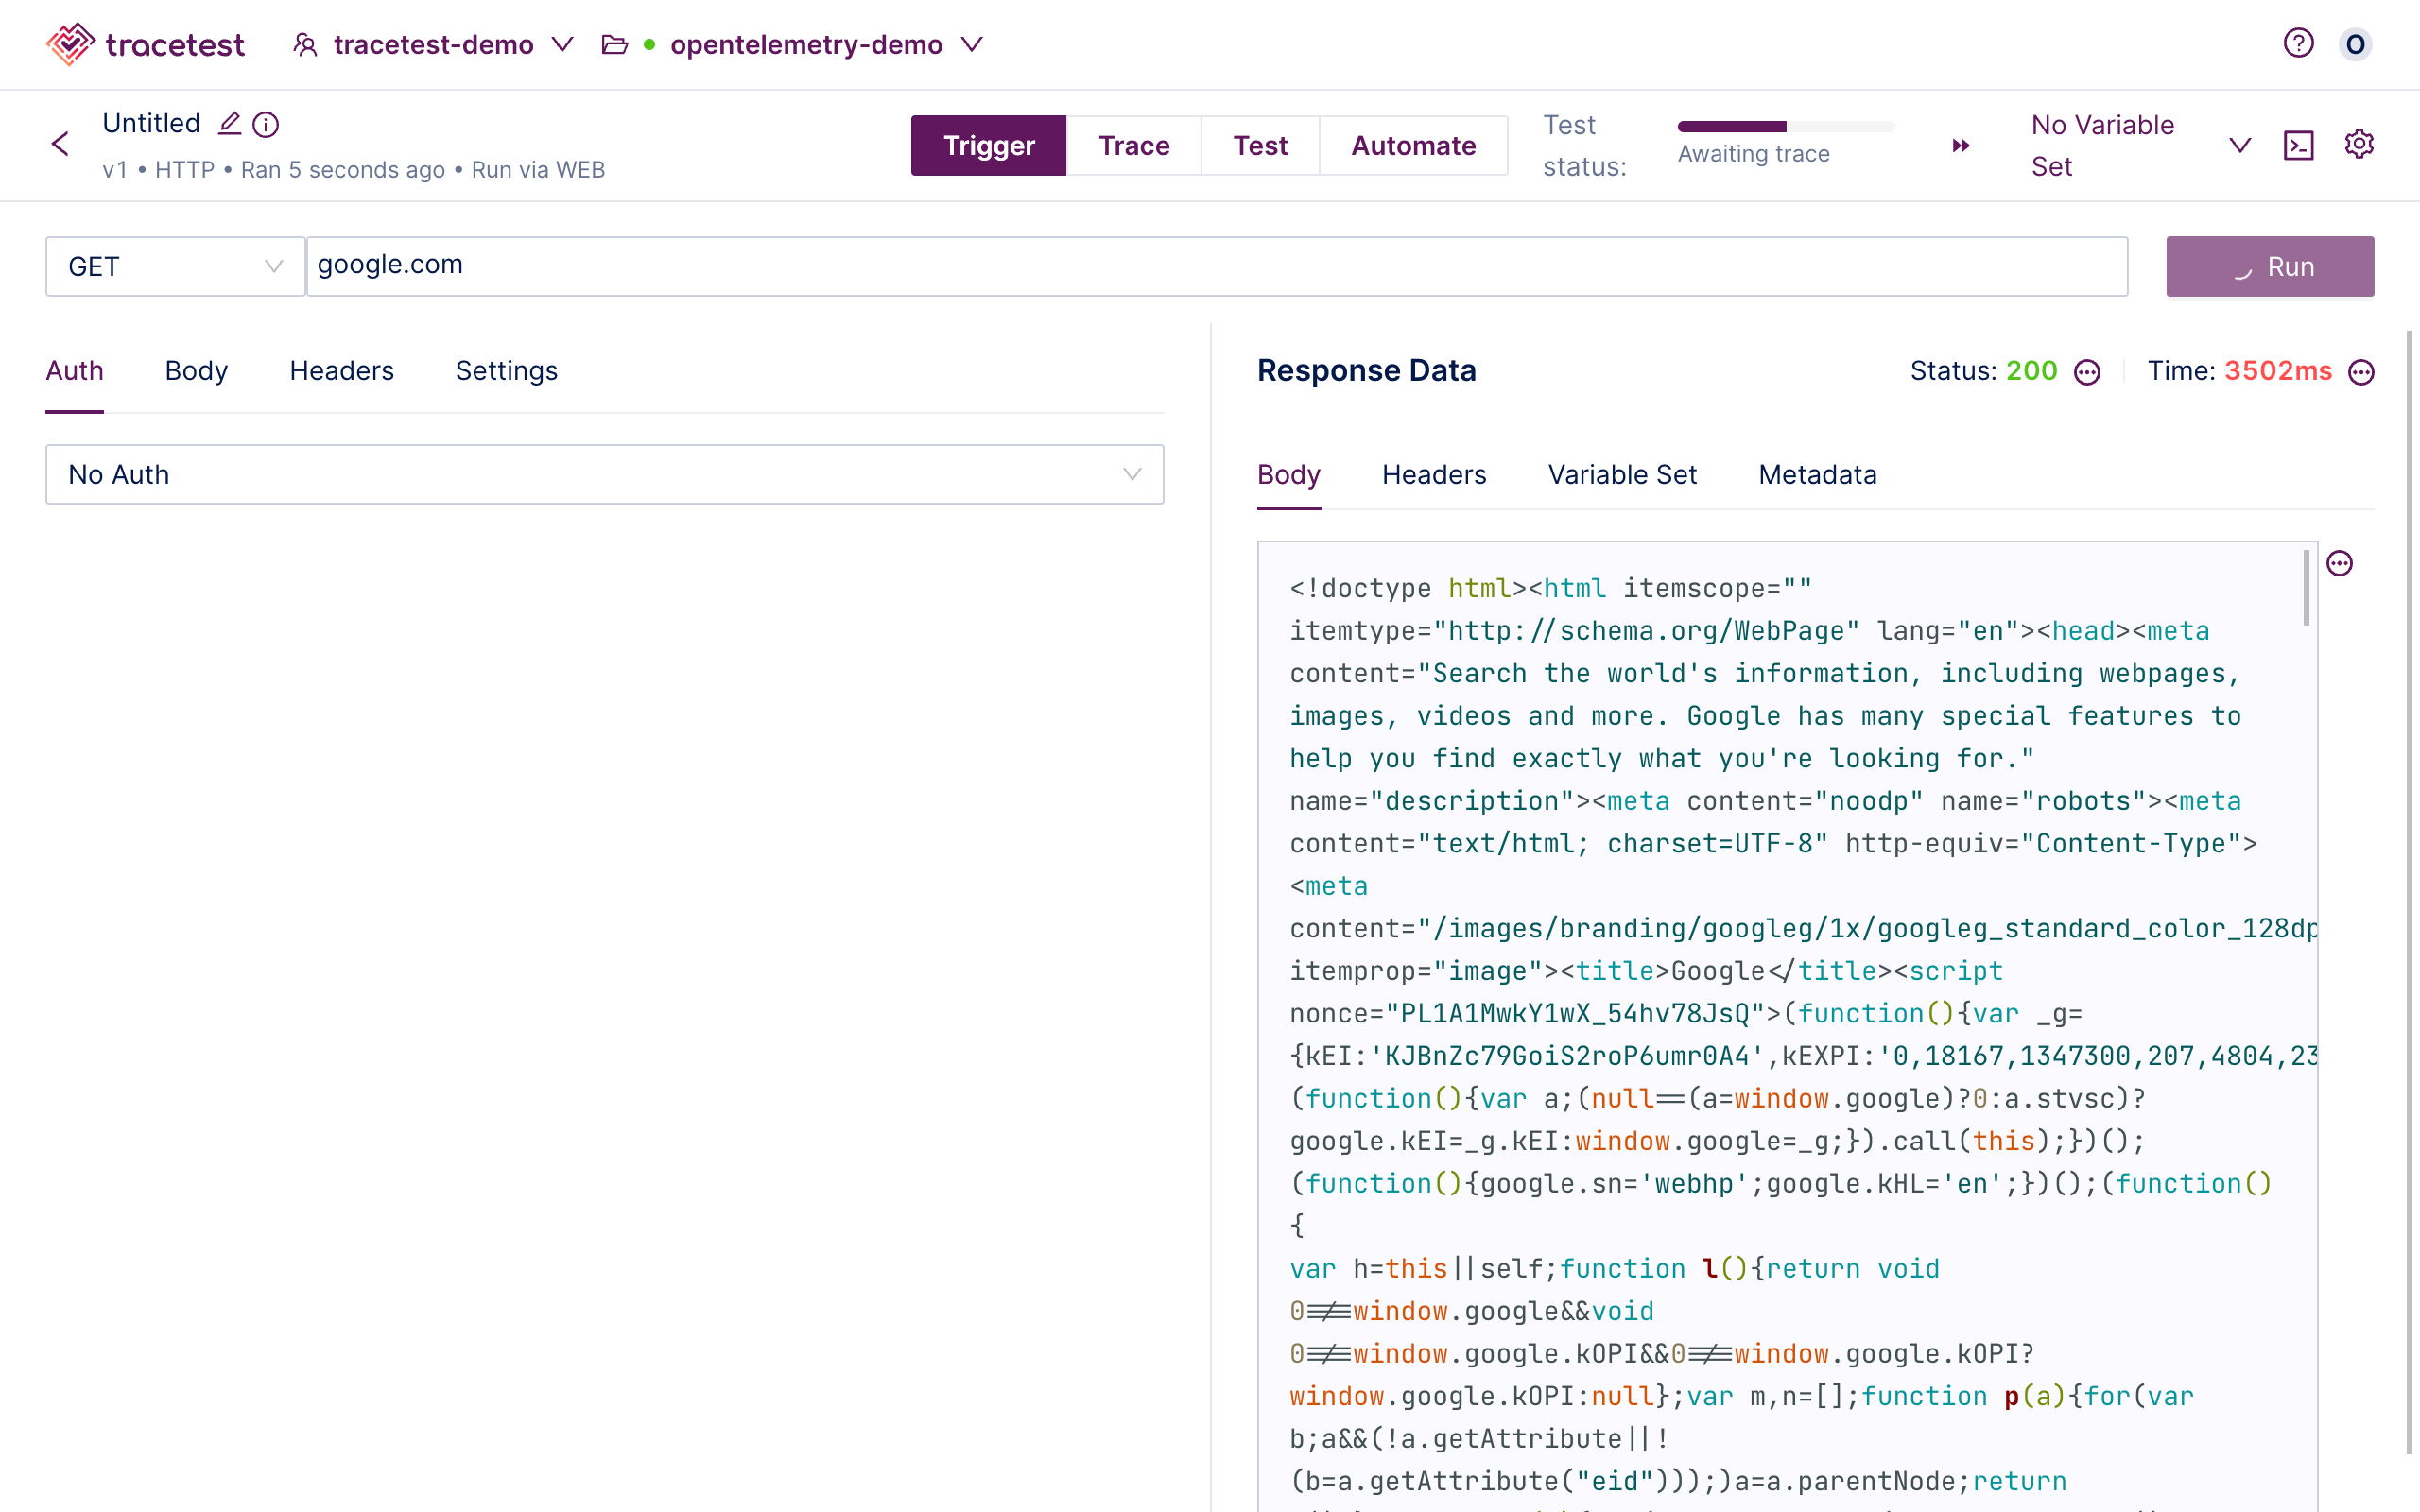Select the response Headers tab

[1434, 475]
